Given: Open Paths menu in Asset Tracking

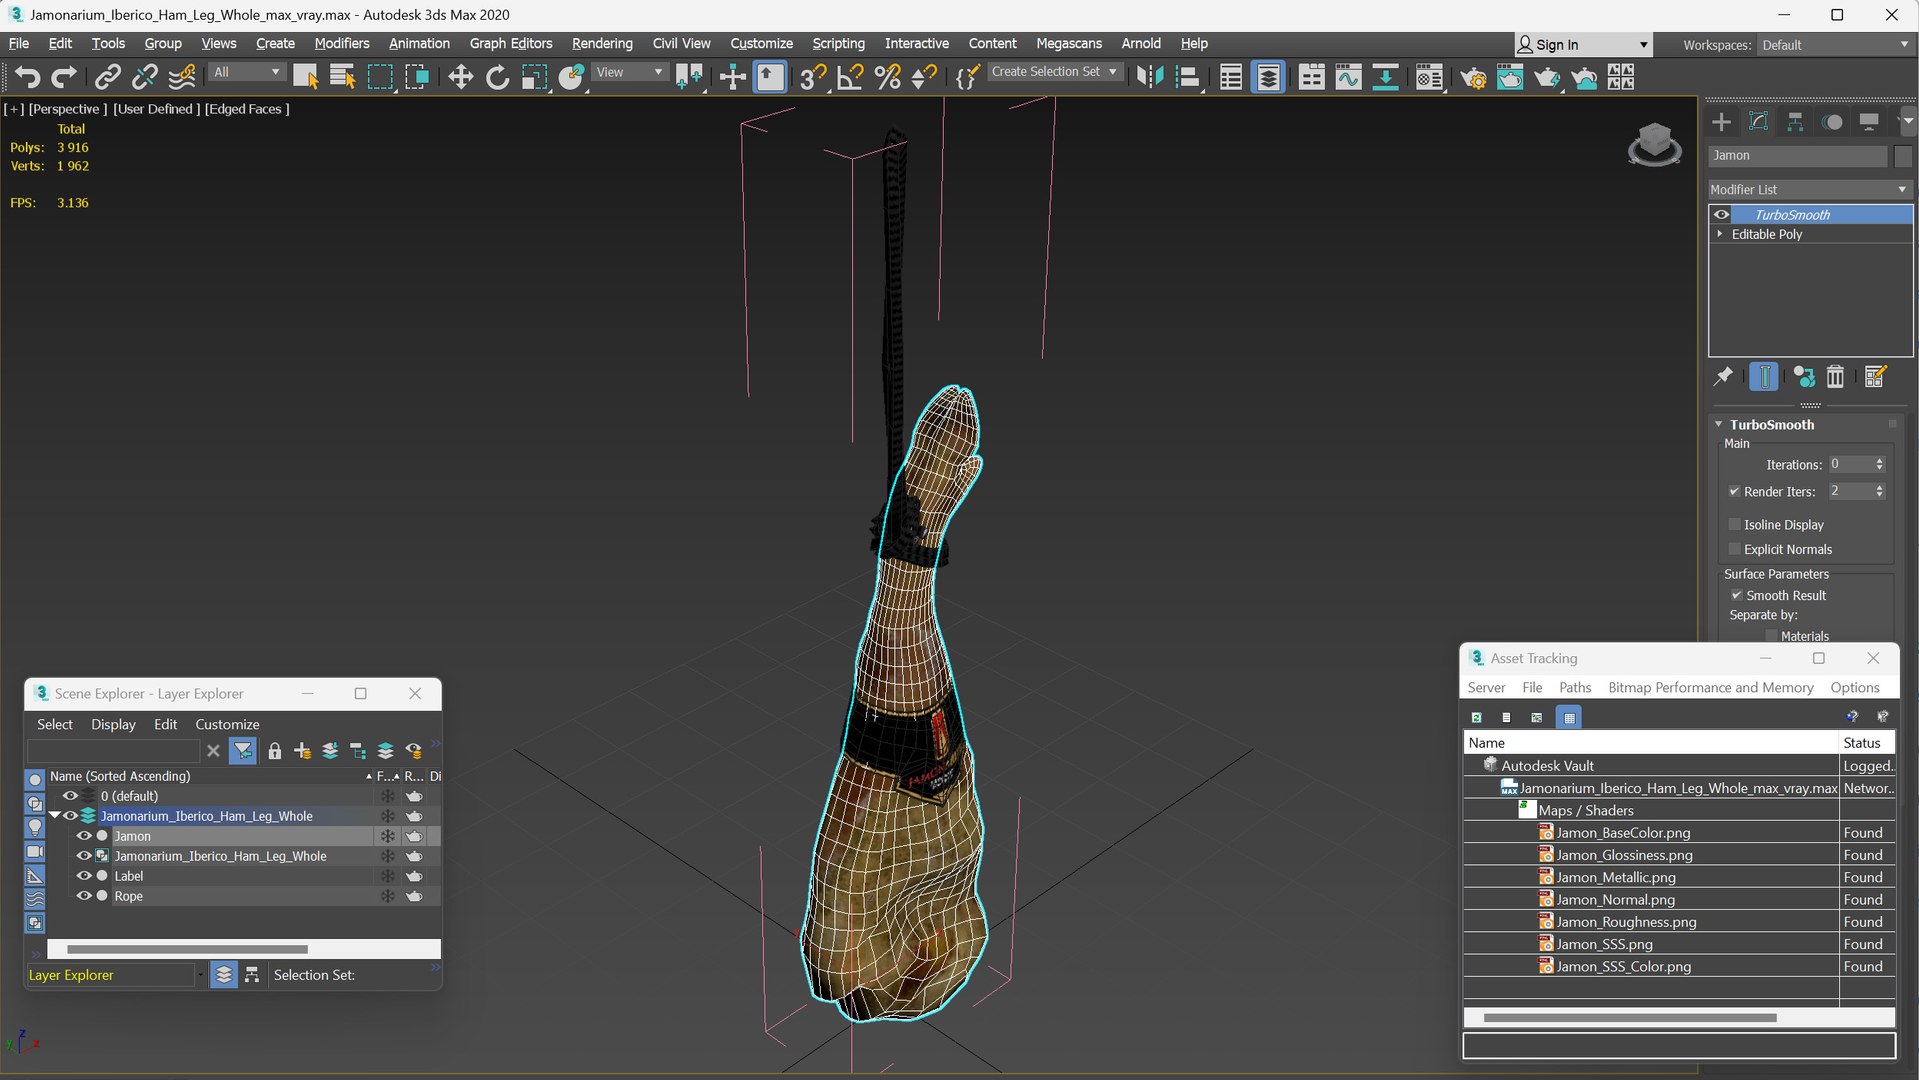Looking at the screenshot, I should [1574, 687].
